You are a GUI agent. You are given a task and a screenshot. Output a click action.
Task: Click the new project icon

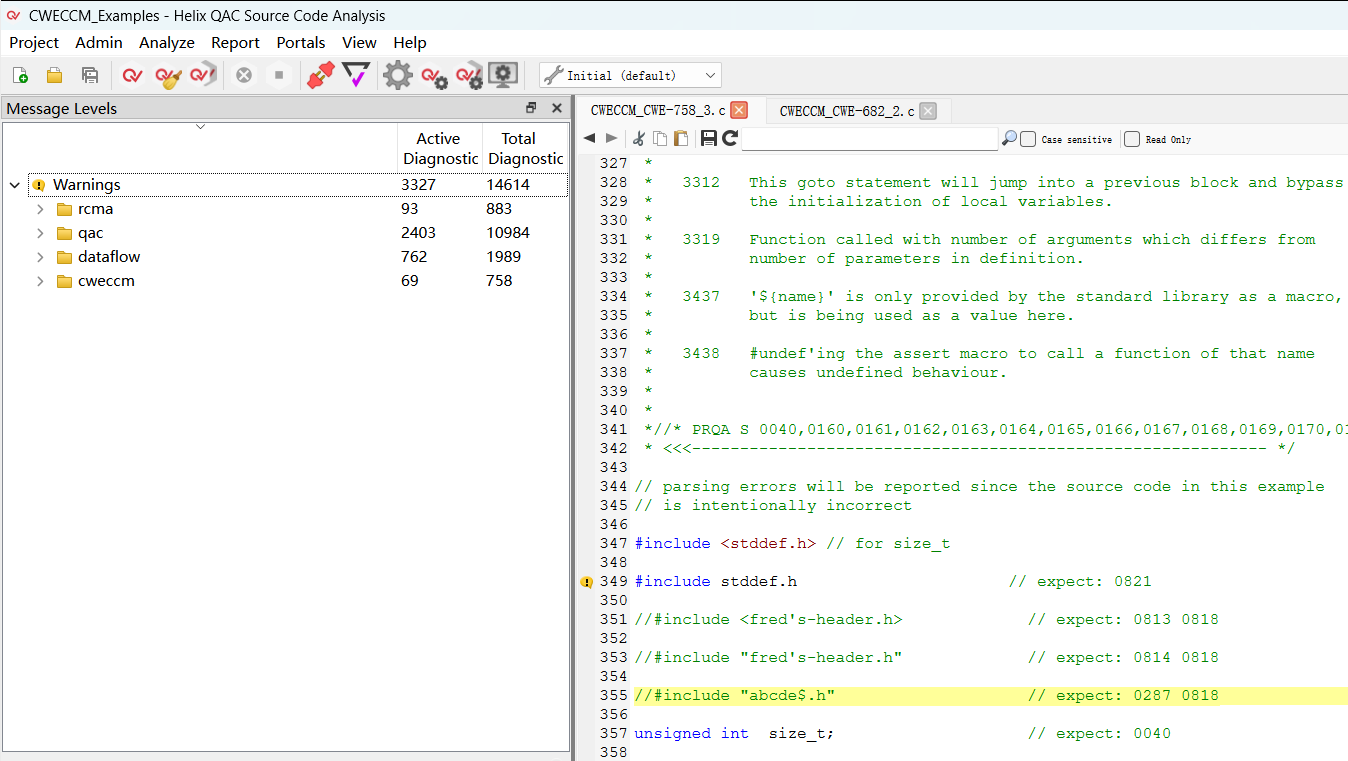20,75
